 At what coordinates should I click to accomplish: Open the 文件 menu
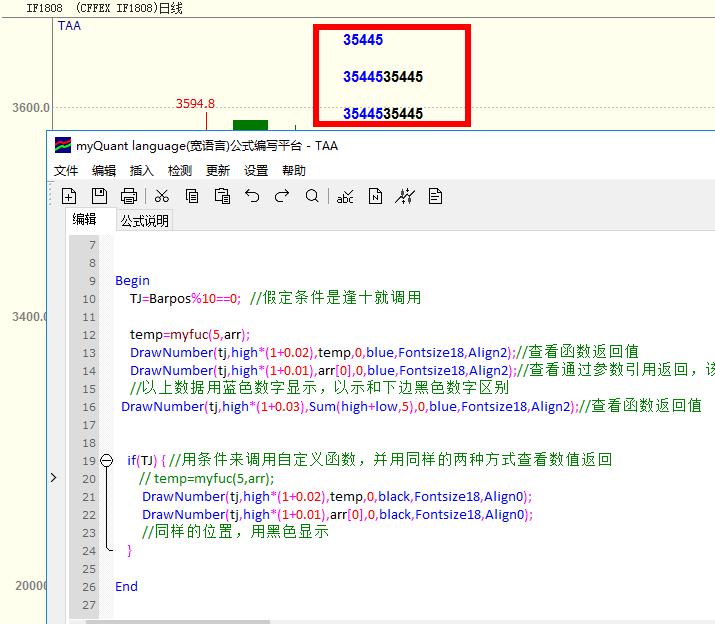pos(66,171)
